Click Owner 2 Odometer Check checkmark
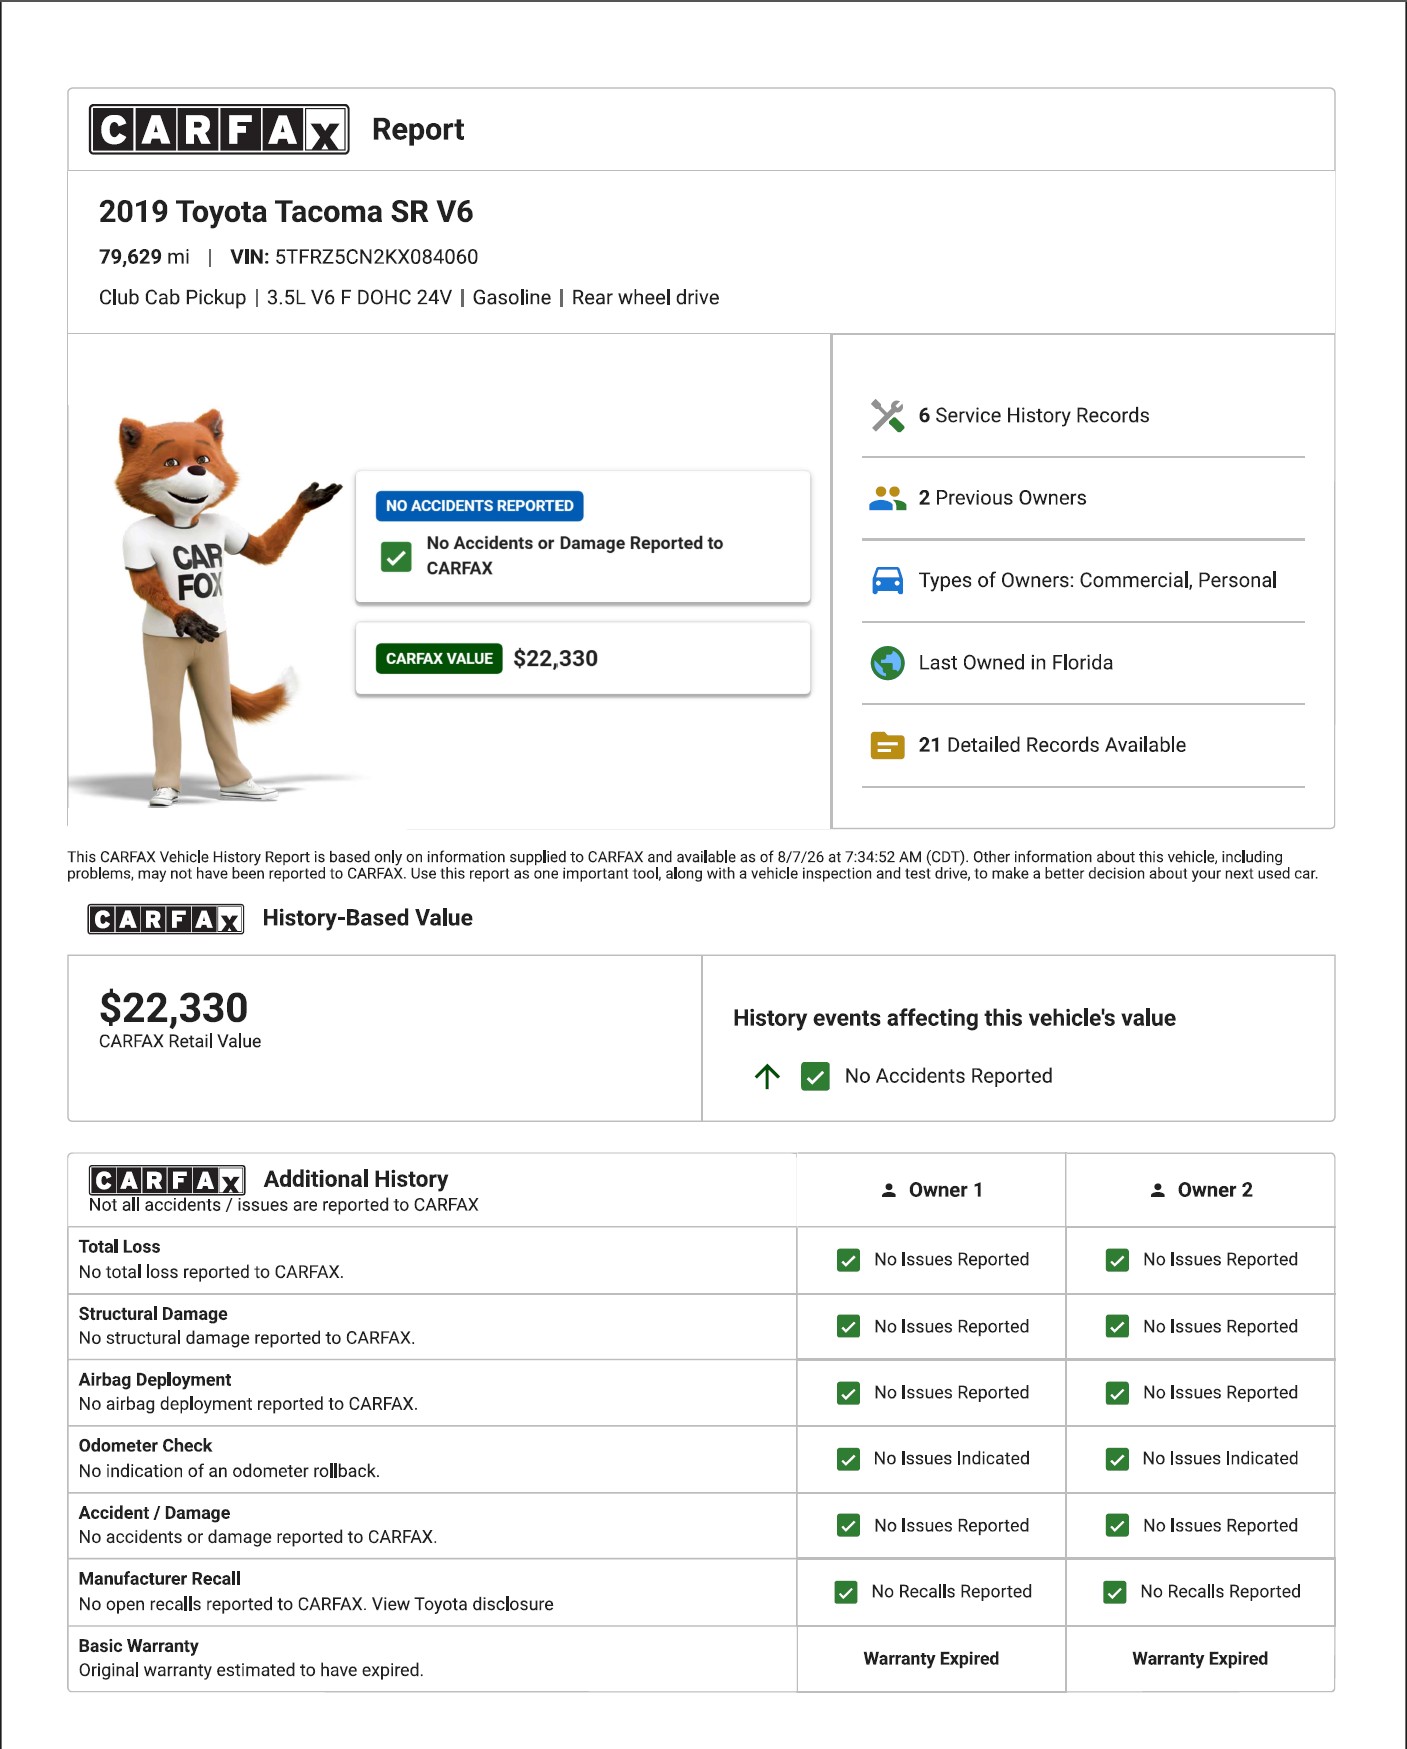 pyautogui.click(x=1117, y=1459)
